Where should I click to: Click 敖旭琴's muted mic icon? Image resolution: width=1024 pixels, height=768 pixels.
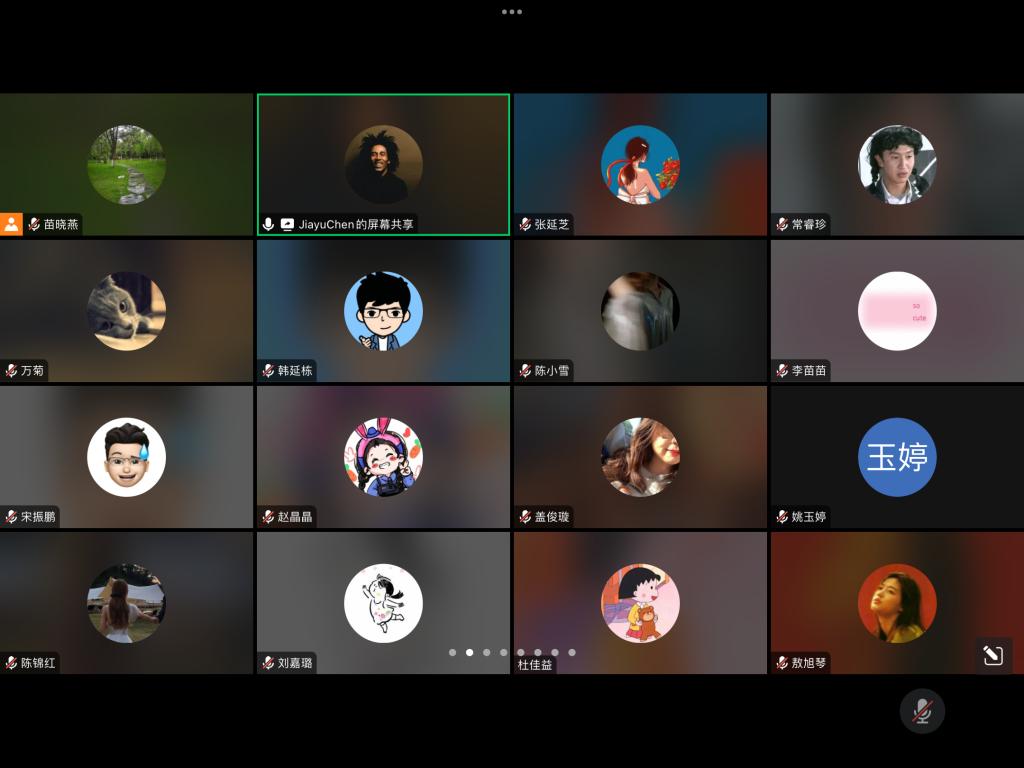pos(782,663)
